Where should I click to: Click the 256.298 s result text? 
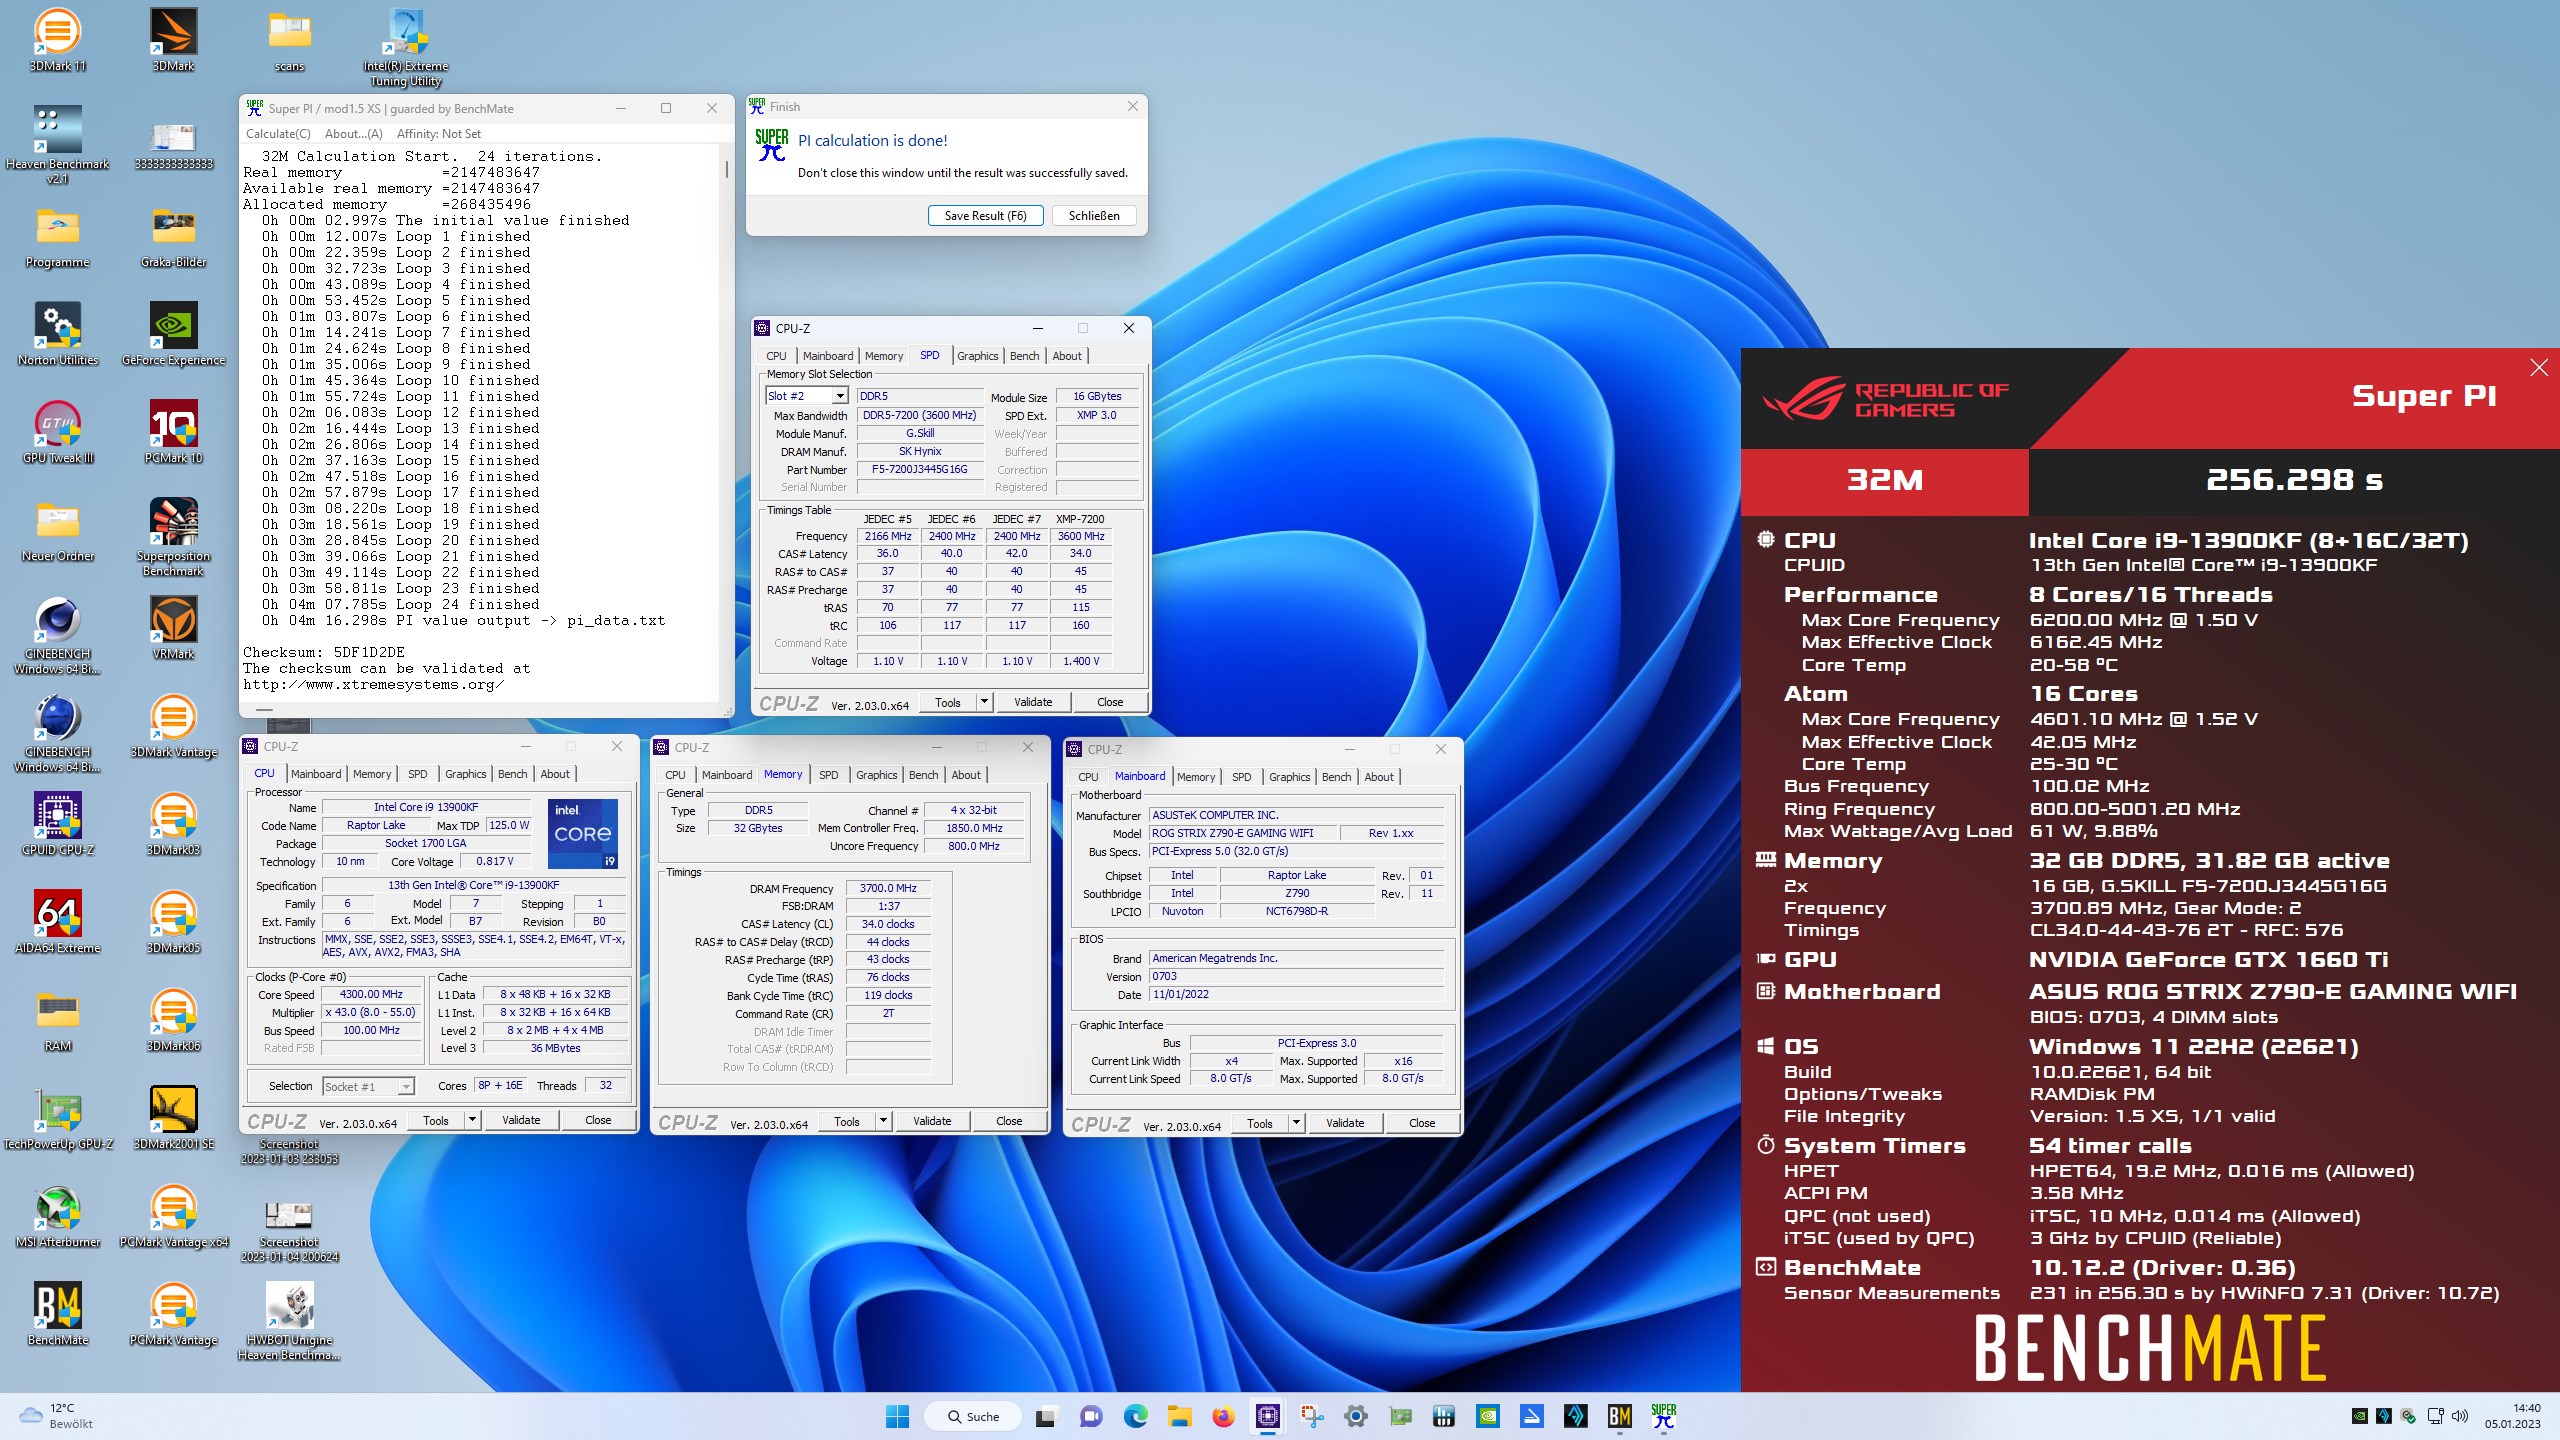(x=2295, y=480)
